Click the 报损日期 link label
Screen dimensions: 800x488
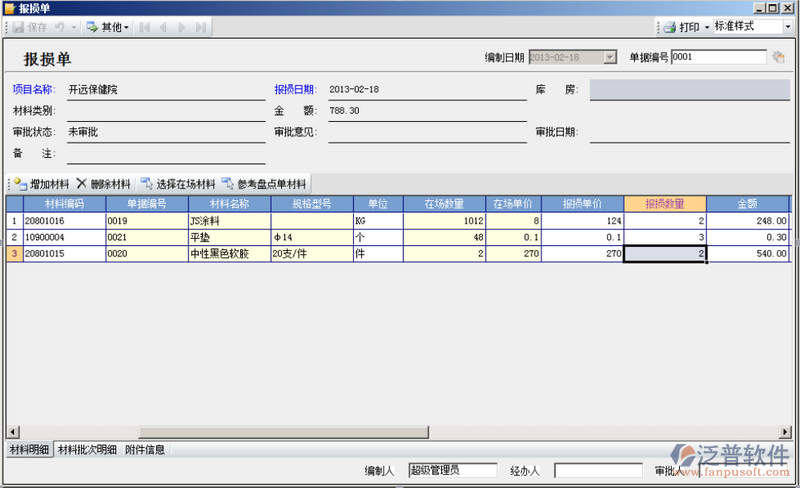(295, 90)
